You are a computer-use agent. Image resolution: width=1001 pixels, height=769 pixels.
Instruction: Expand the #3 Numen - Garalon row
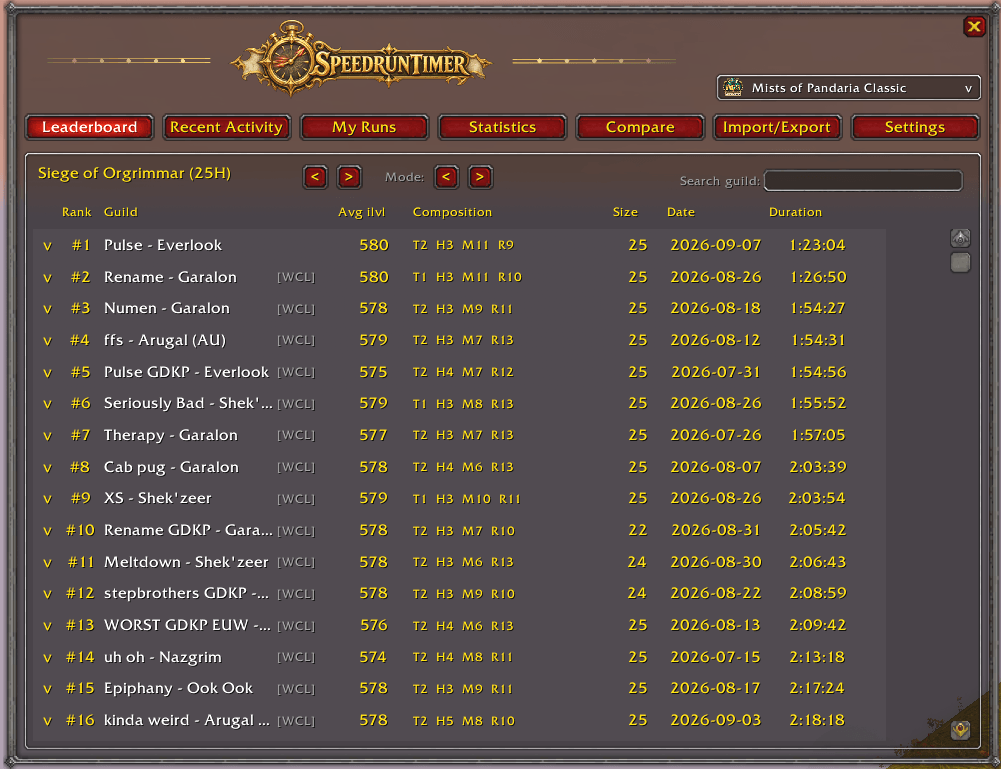47,309
